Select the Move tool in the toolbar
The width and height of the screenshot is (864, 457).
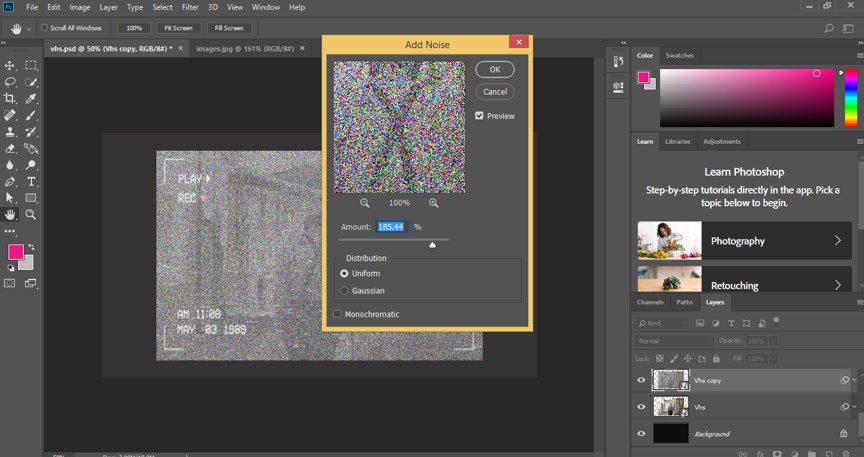pyautogui.click(x=10, y=65)
